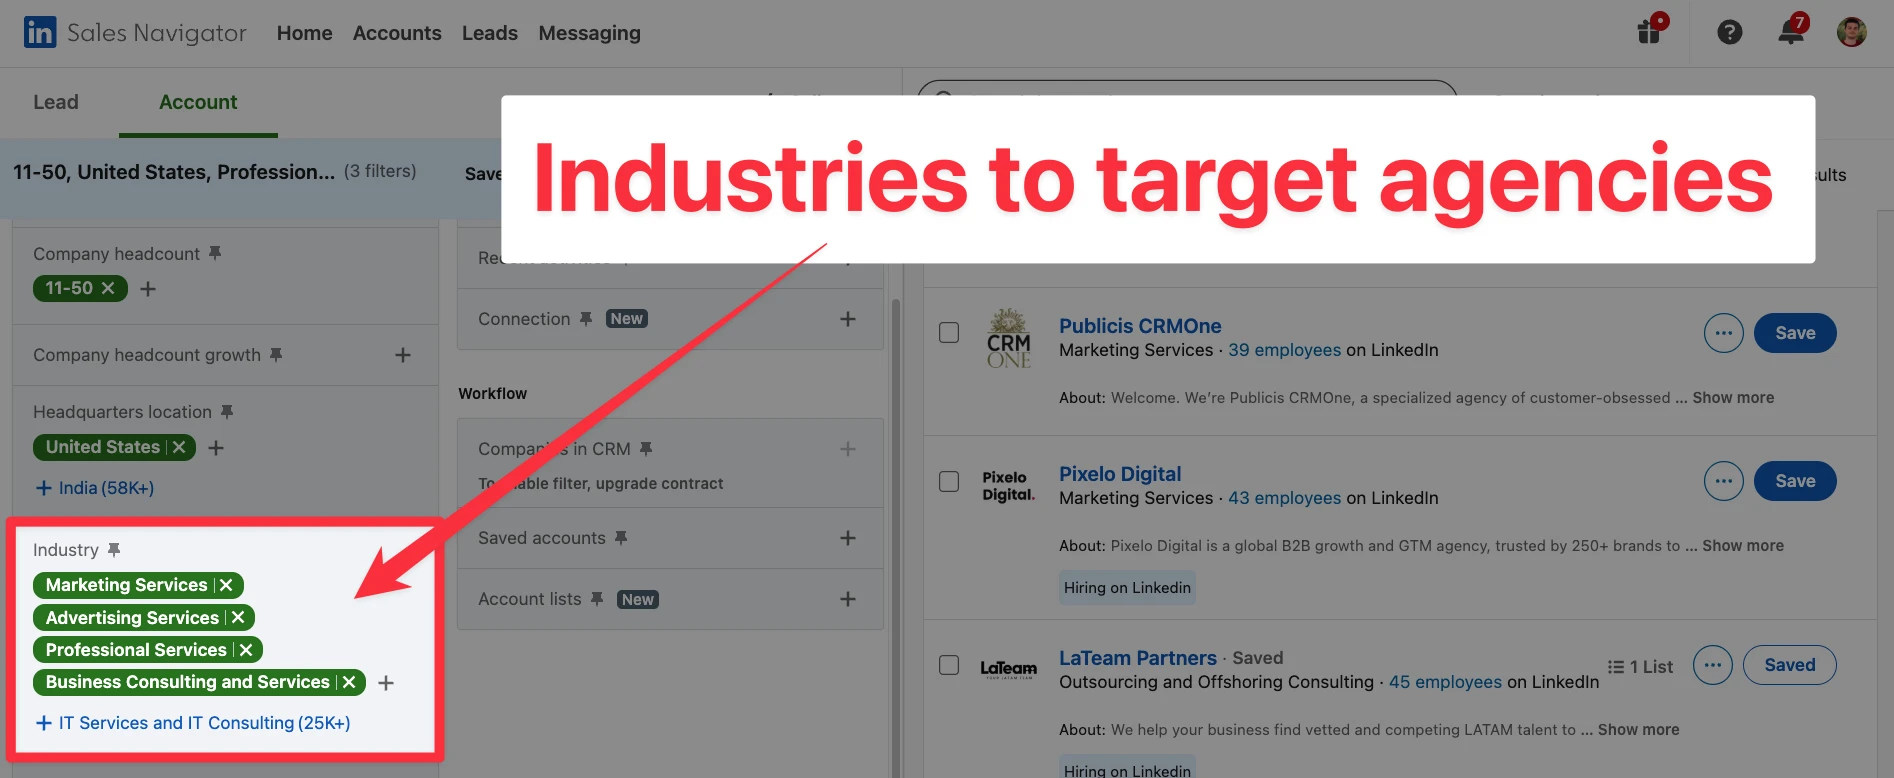
Task: Expand the Saved accounts filter
Action: 848,538
